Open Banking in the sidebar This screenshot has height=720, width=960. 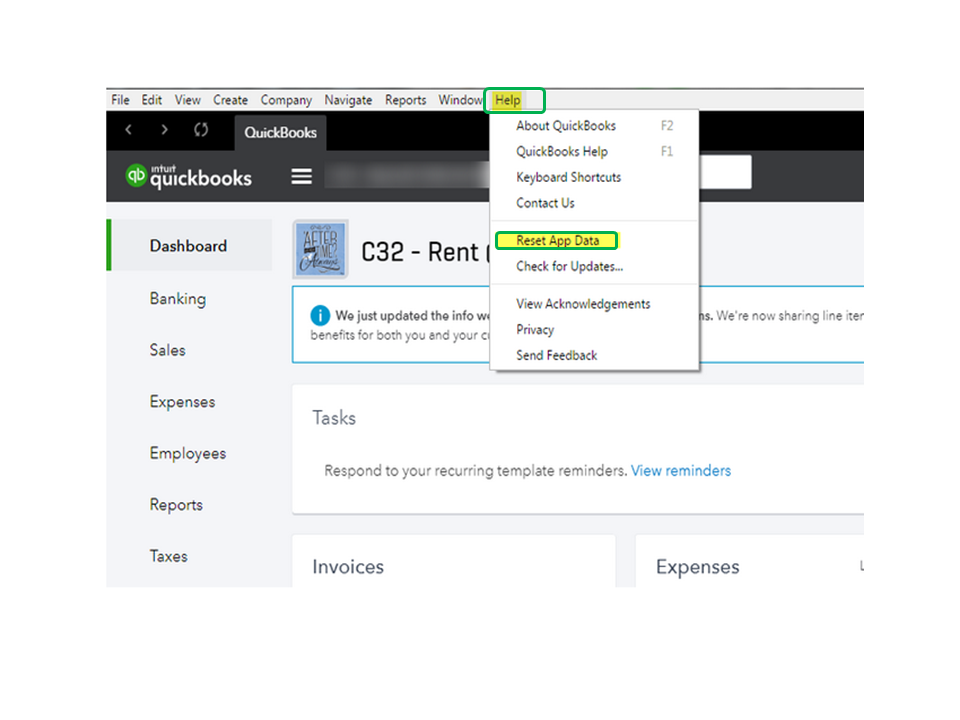point(178,299)
